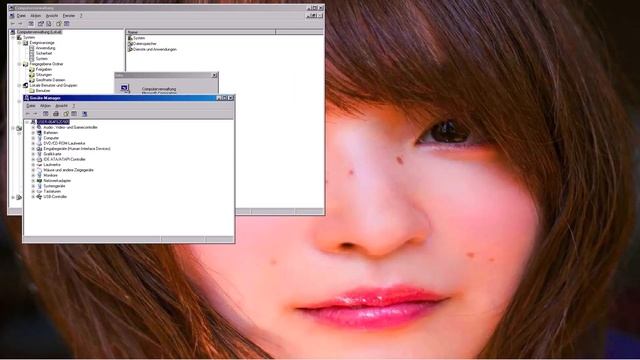640x360 pixels.
Task: Close the small Info dialog
Action: (x=214, y=76)
